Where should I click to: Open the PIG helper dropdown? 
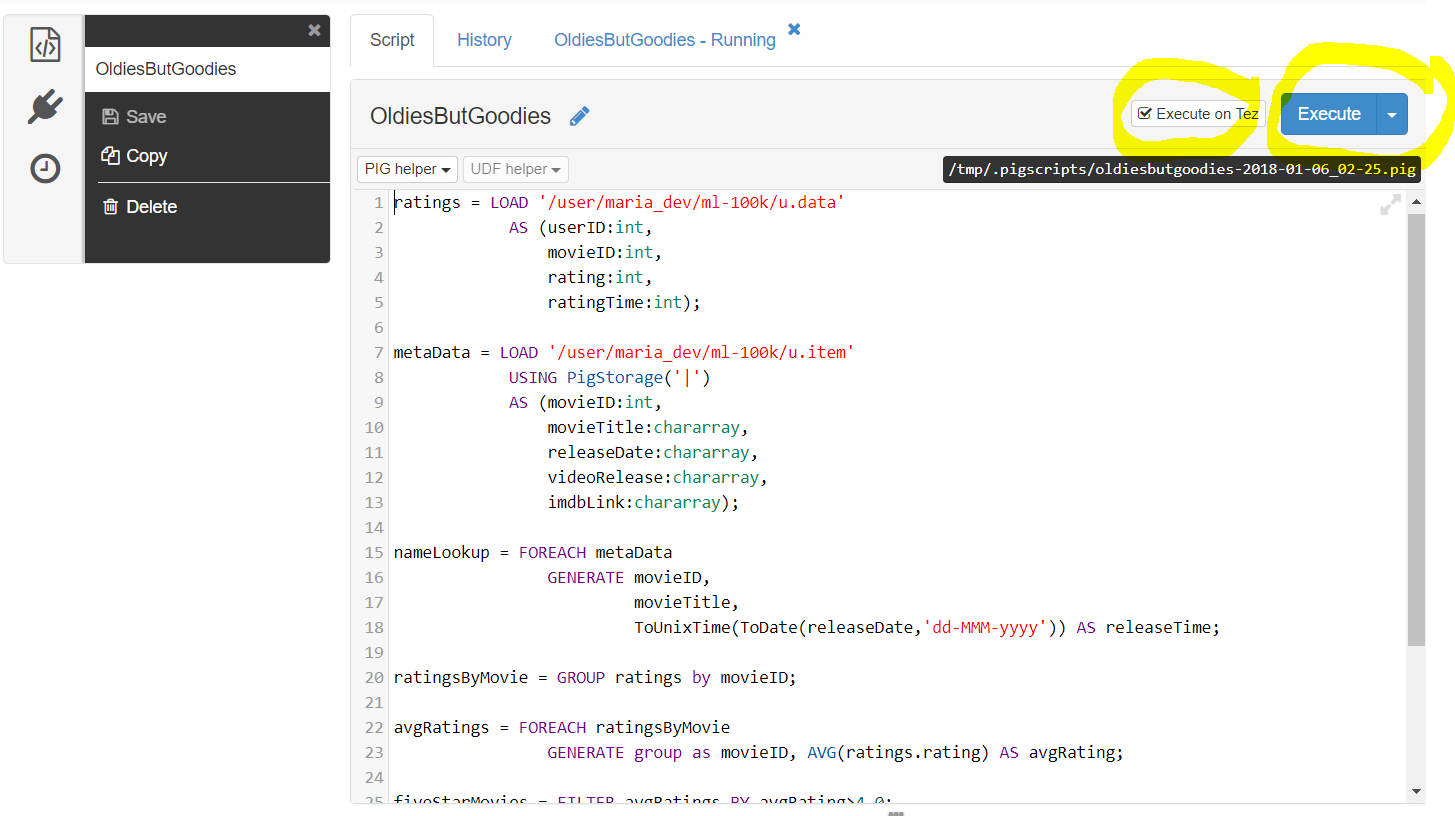pyautogui.click(x=407, y=169)
